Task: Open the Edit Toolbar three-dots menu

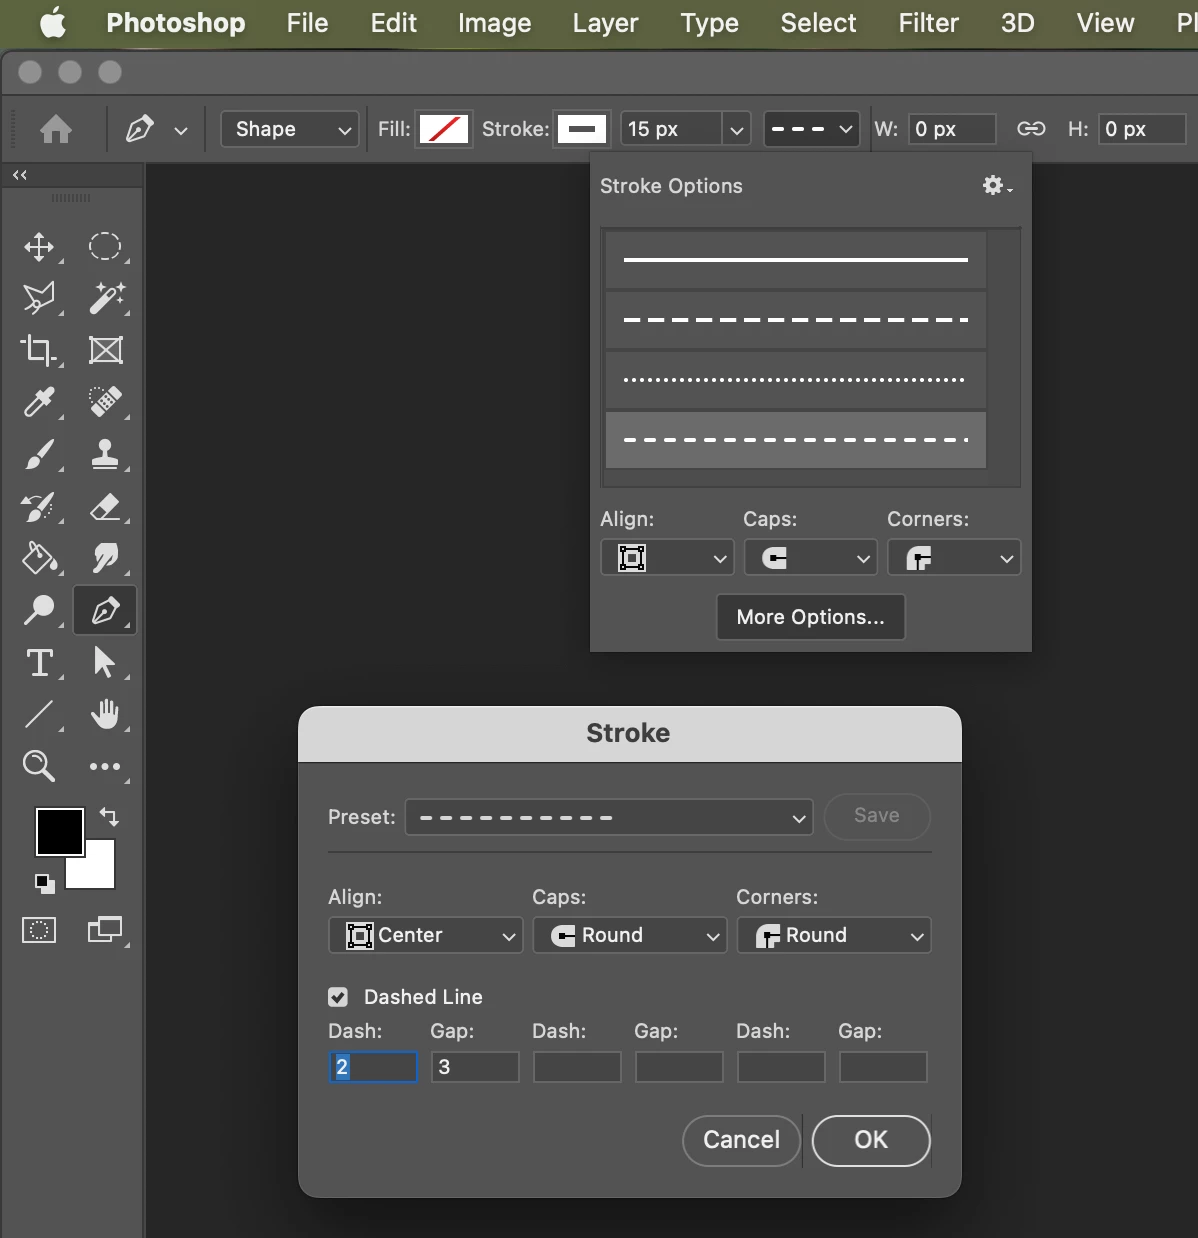Action: [105, 767]
